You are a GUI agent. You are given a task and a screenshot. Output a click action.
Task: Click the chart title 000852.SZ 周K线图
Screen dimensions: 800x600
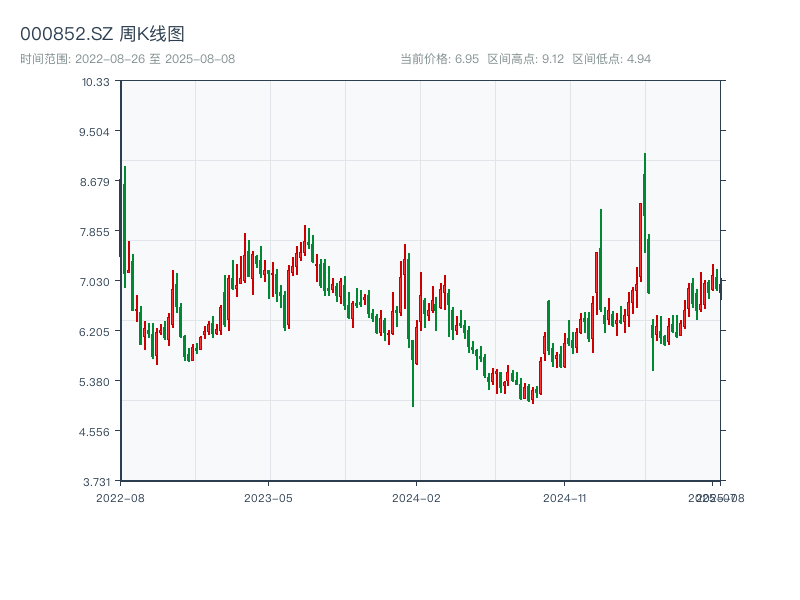[x=102, y=34]
